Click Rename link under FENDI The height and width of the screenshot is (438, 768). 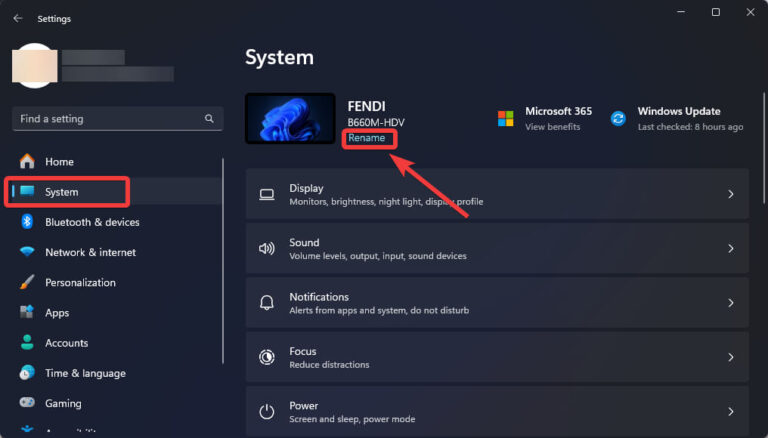click(x=366, y=138)
